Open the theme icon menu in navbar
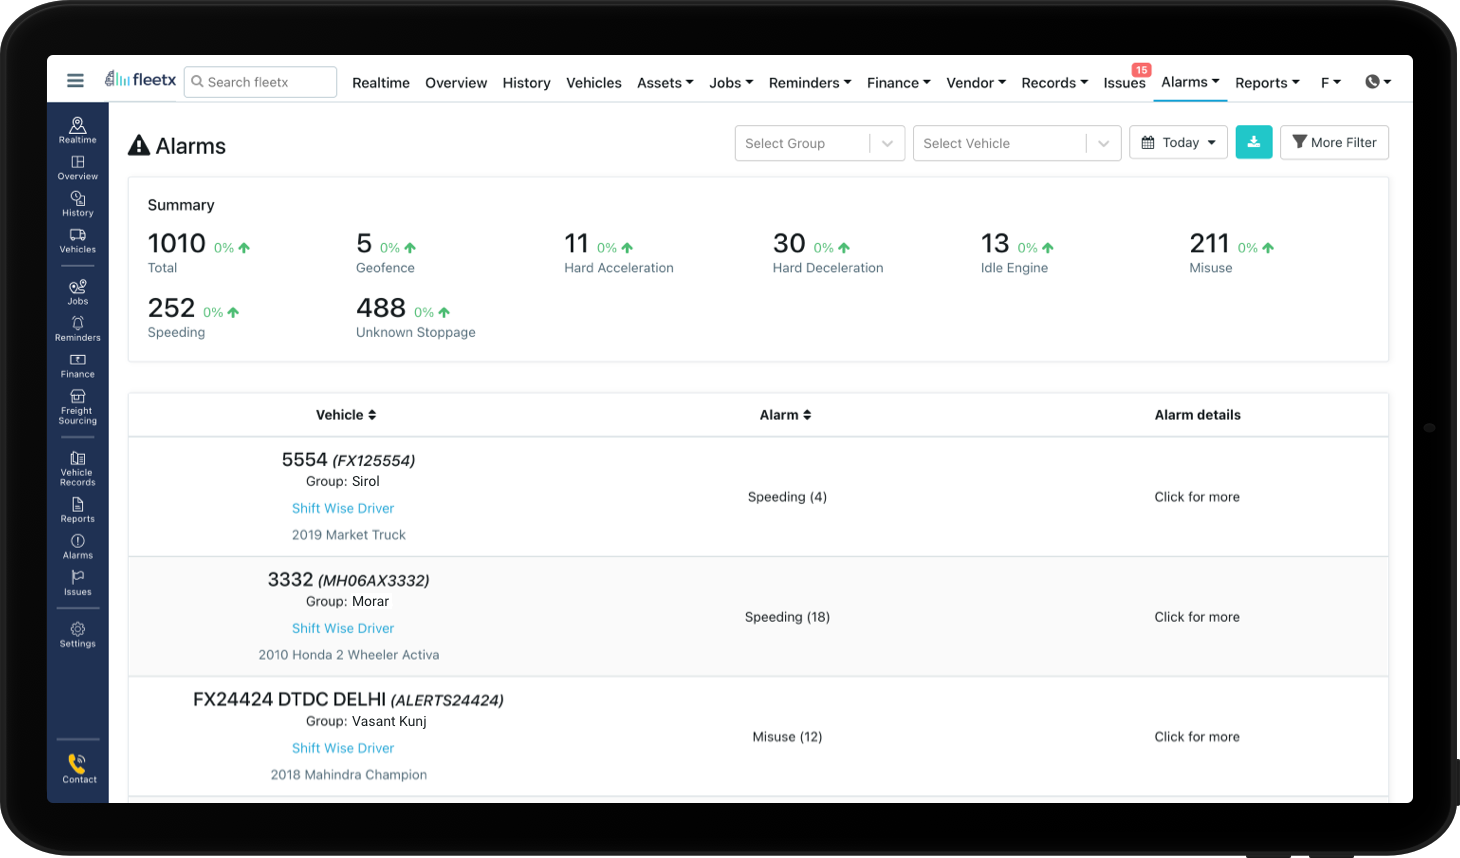This screenshot has width=1460, height=858. tap(1378, 82)
